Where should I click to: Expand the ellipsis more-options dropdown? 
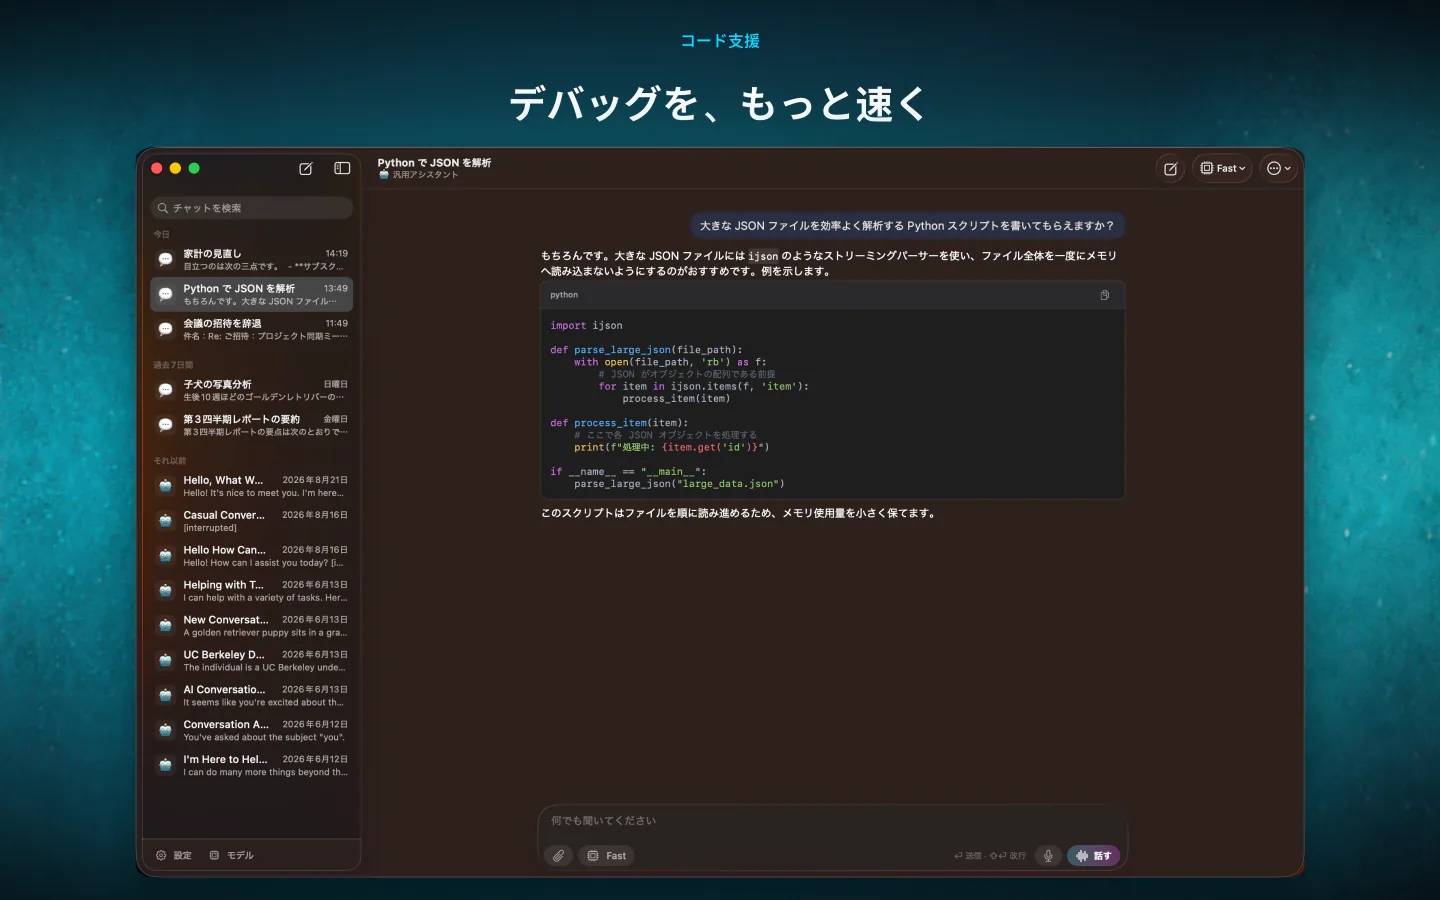tap(1279, 169)
